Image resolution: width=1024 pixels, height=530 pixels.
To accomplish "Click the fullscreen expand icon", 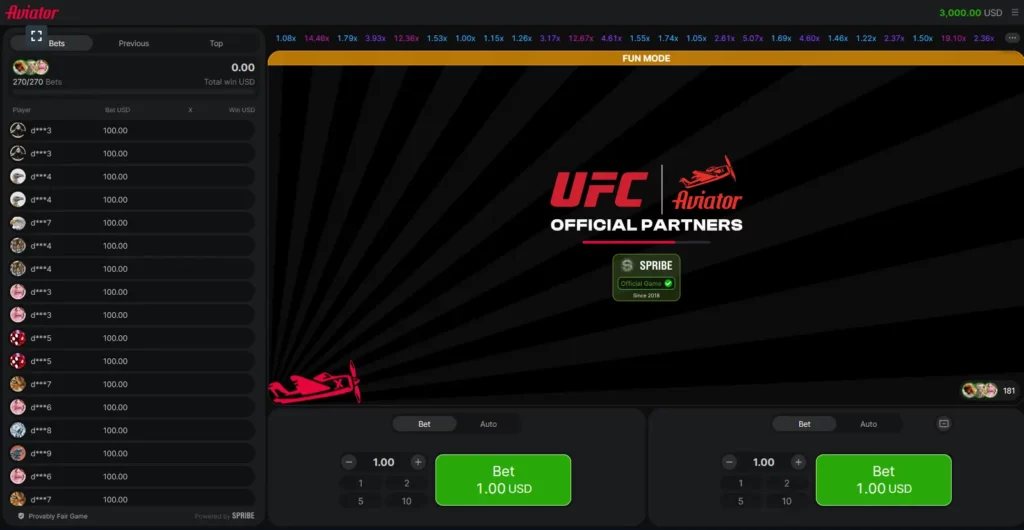I will (x=36, y=35).
